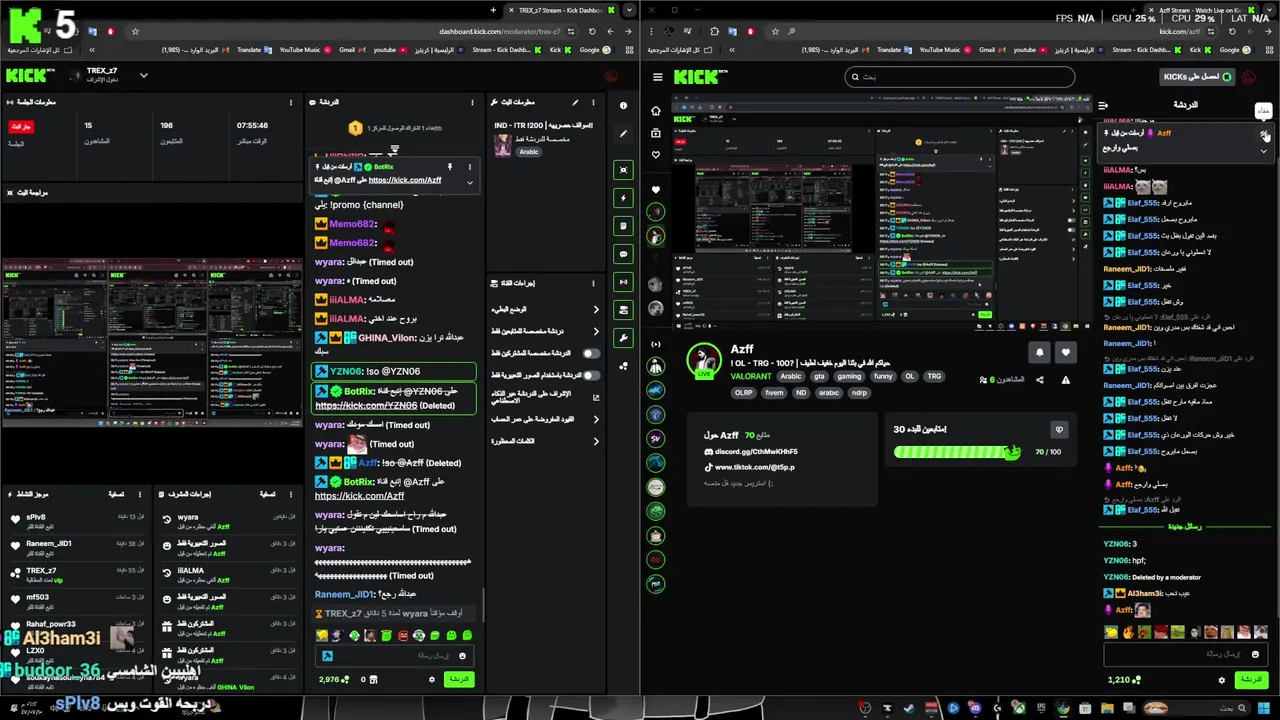Click the gaming tag chip
Screen dimensions: 1280x720
pyautogui.click(x=849, y=377)
